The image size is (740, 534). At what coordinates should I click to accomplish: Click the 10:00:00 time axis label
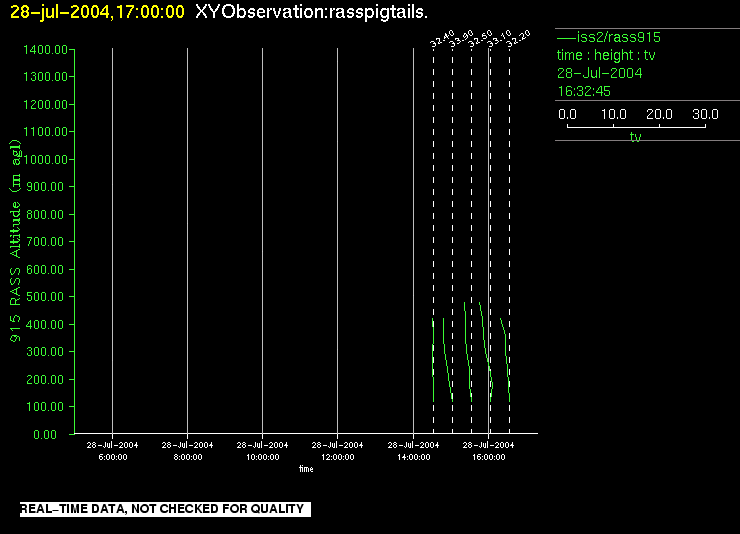262,457
